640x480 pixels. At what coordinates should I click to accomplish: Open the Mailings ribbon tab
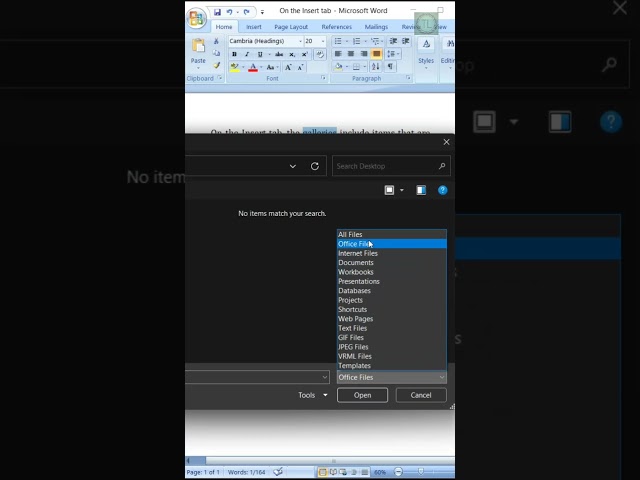point(376,27)
